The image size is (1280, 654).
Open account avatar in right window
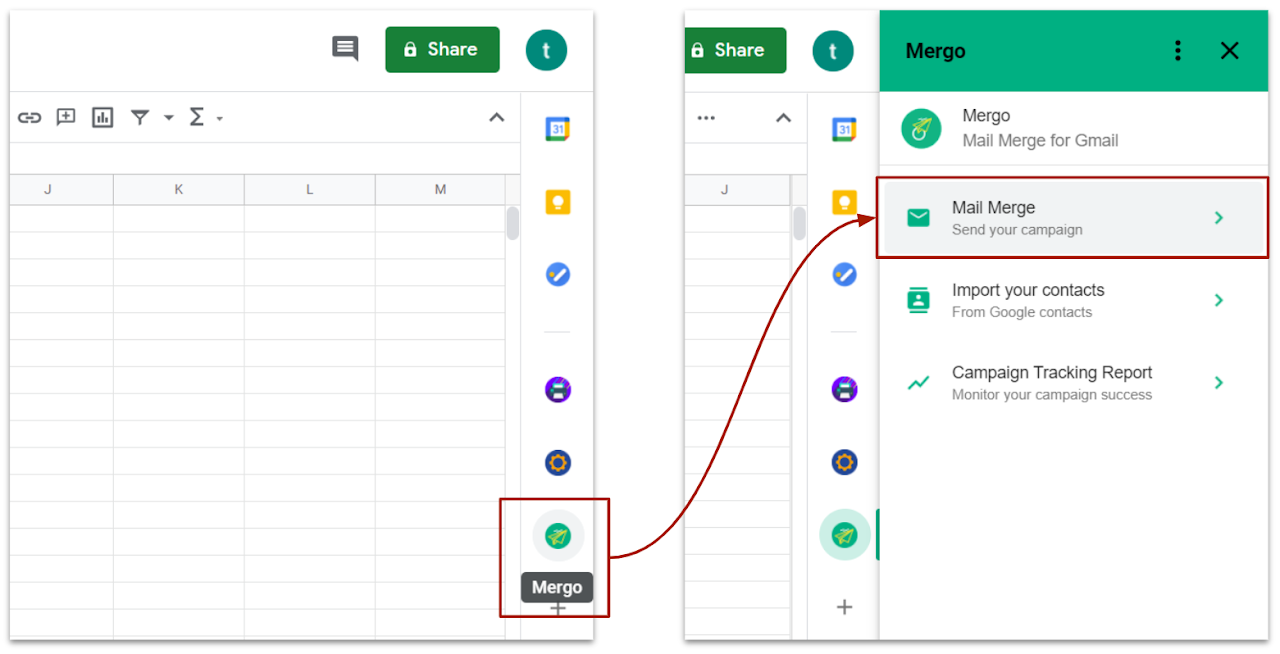[x=833, y=50]
